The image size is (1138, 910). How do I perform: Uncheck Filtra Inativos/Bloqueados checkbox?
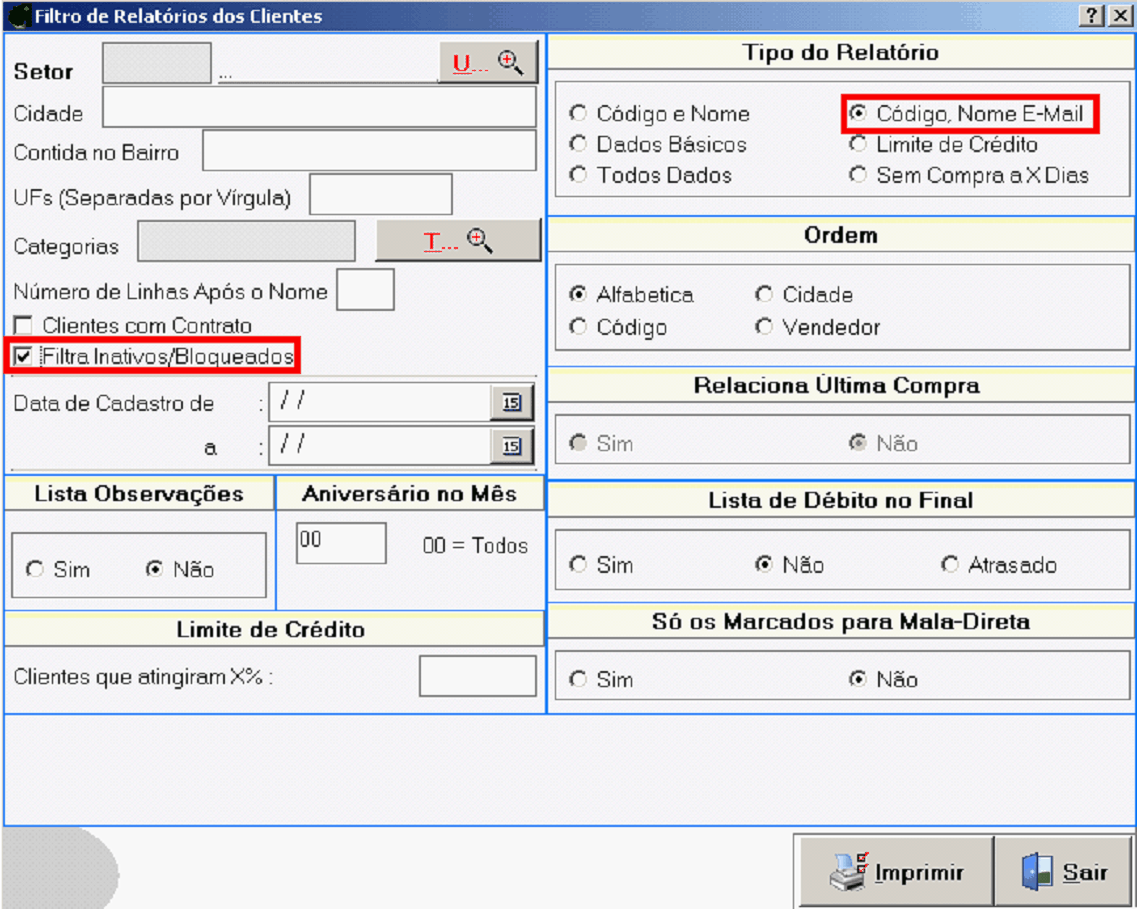23,356
